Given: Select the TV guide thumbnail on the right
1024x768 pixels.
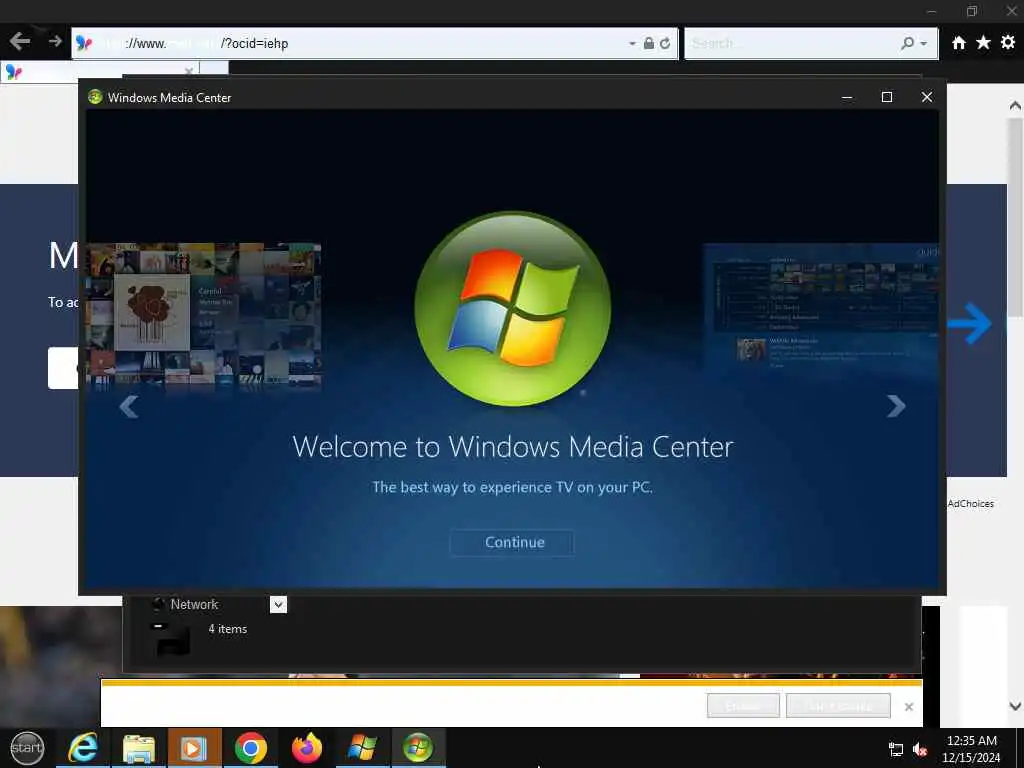Looking at the screenshot, I should tap(821, 307).
